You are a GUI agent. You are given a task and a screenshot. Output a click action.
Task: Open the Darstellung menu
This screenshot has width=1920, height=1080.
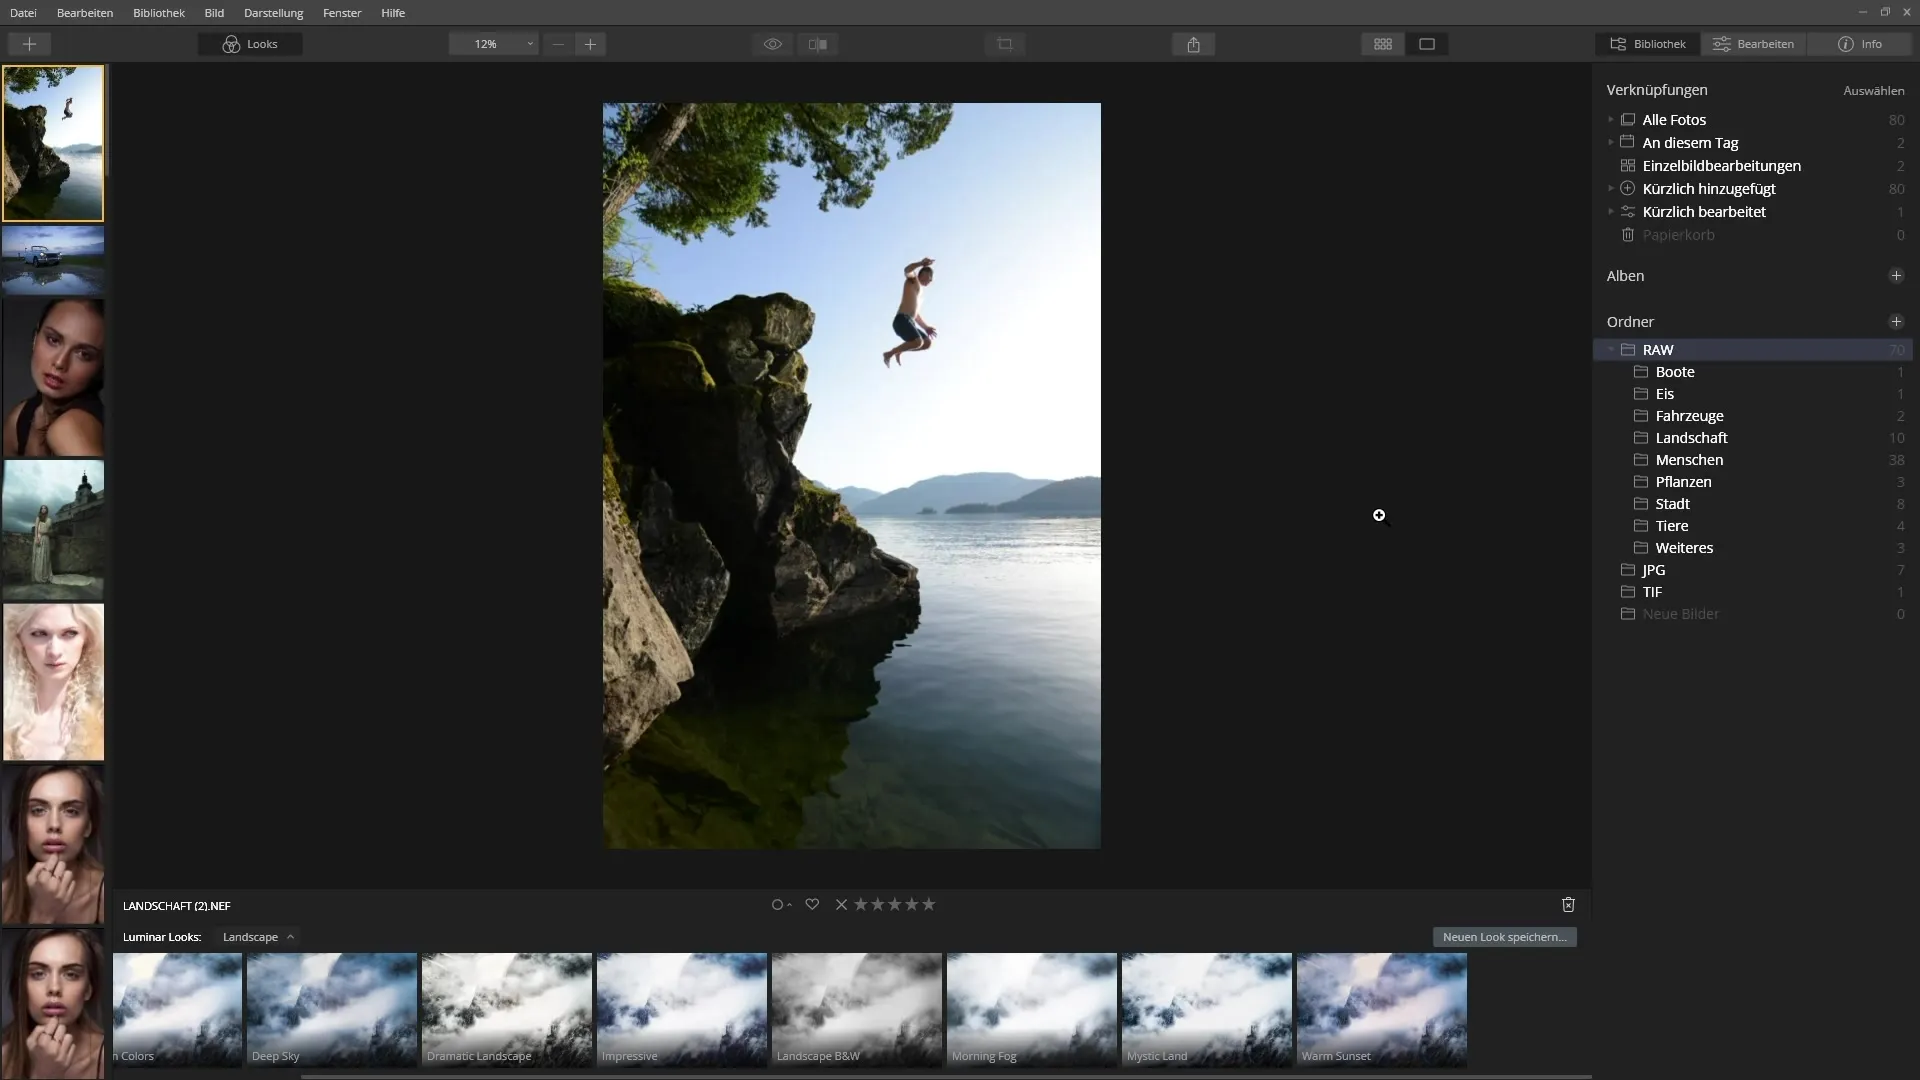tap(273, 13)
